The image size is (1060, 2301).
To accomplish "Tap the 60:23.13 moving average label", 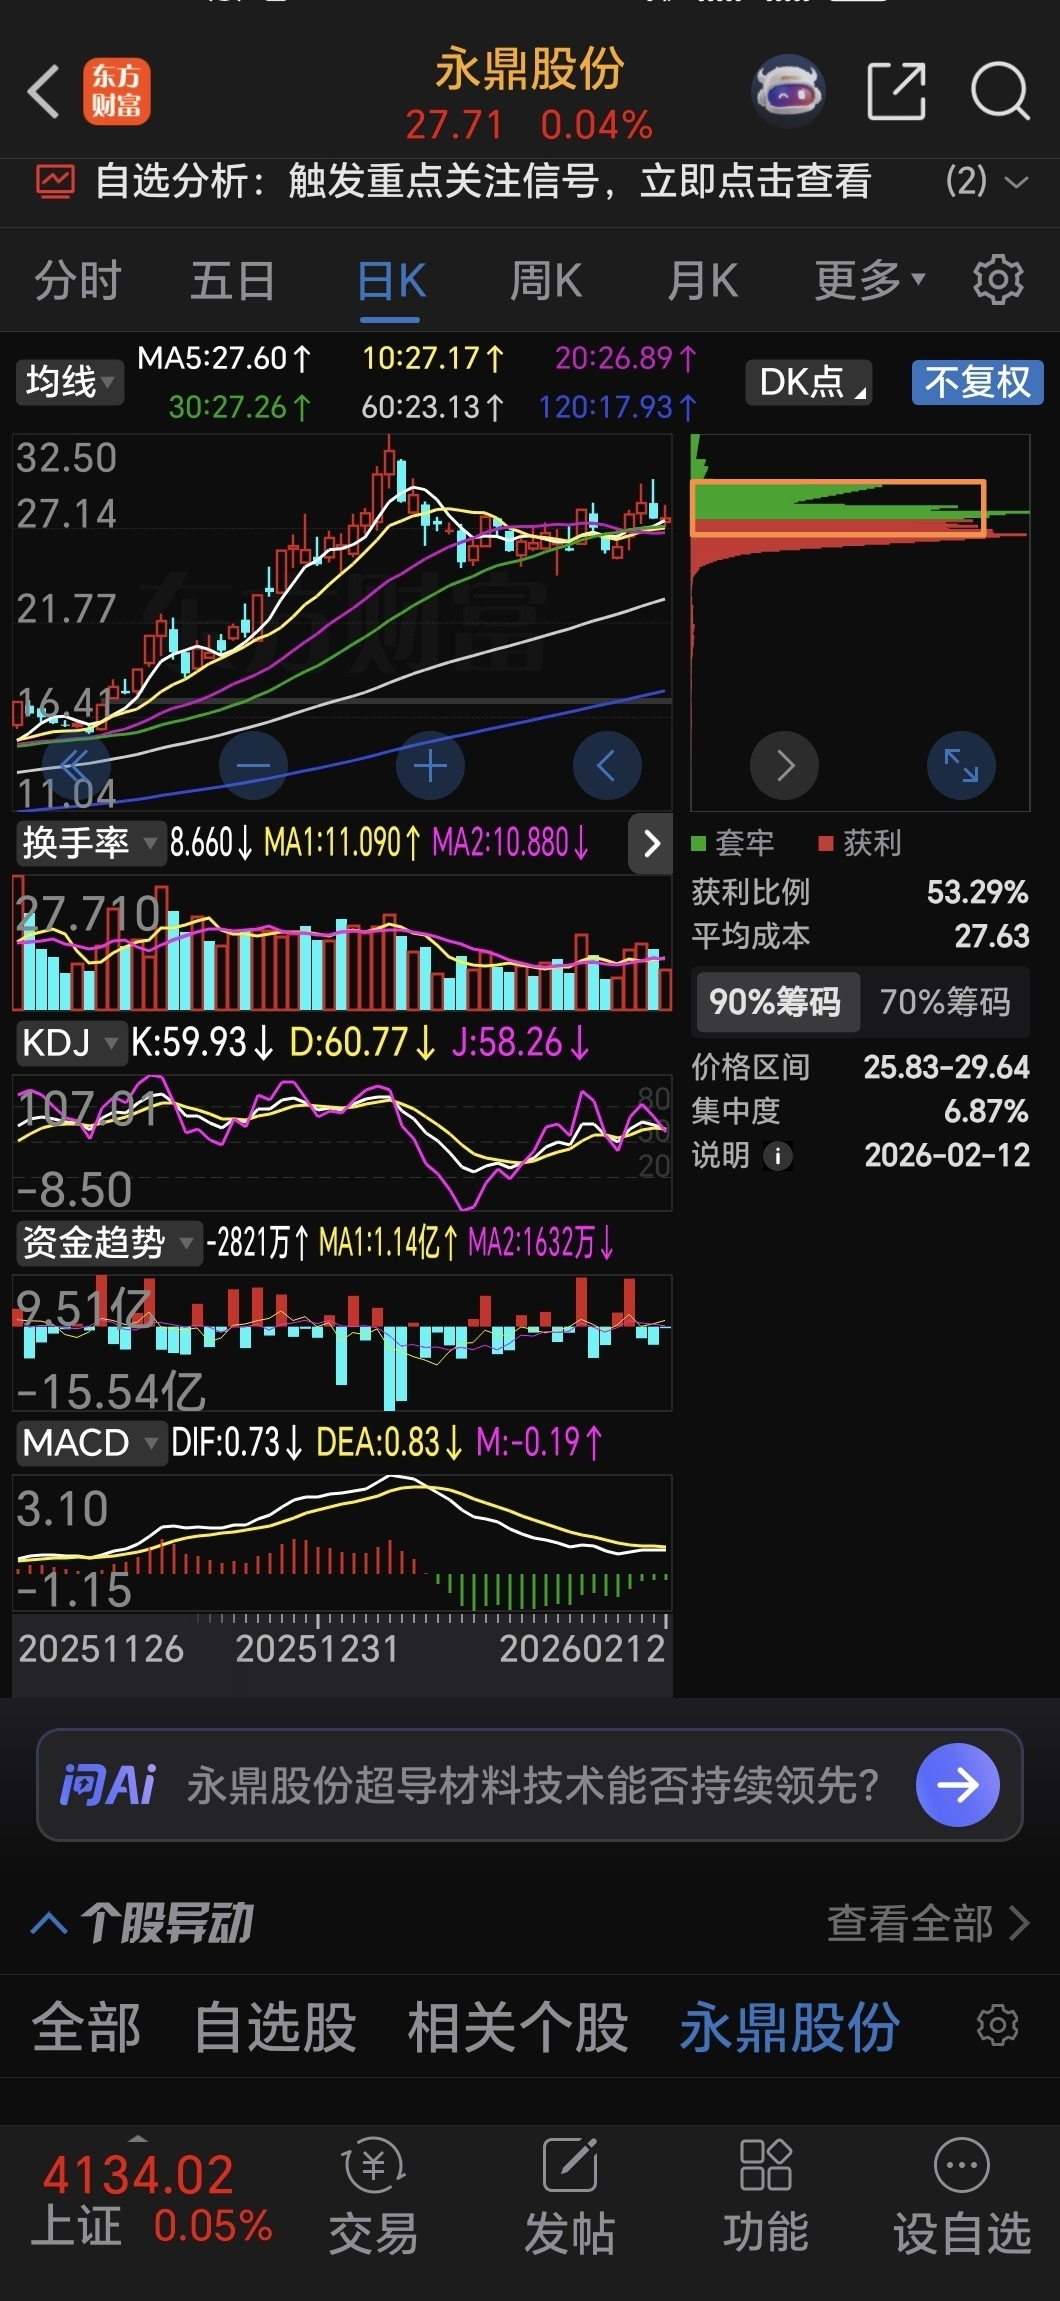I will coord(433,407).
